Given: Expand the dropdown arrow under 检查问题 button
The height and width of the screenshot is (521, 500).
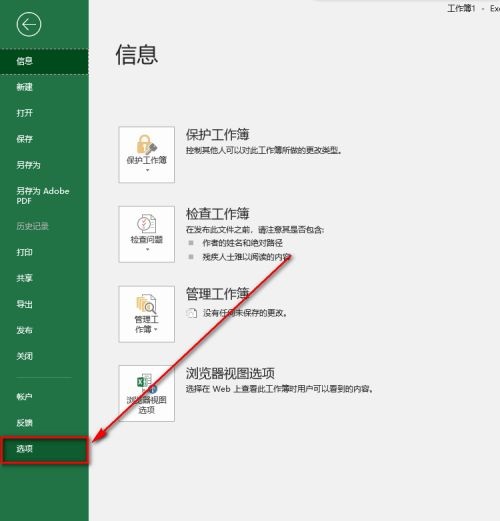Looking at the screenshot, I should coord(147,249).
